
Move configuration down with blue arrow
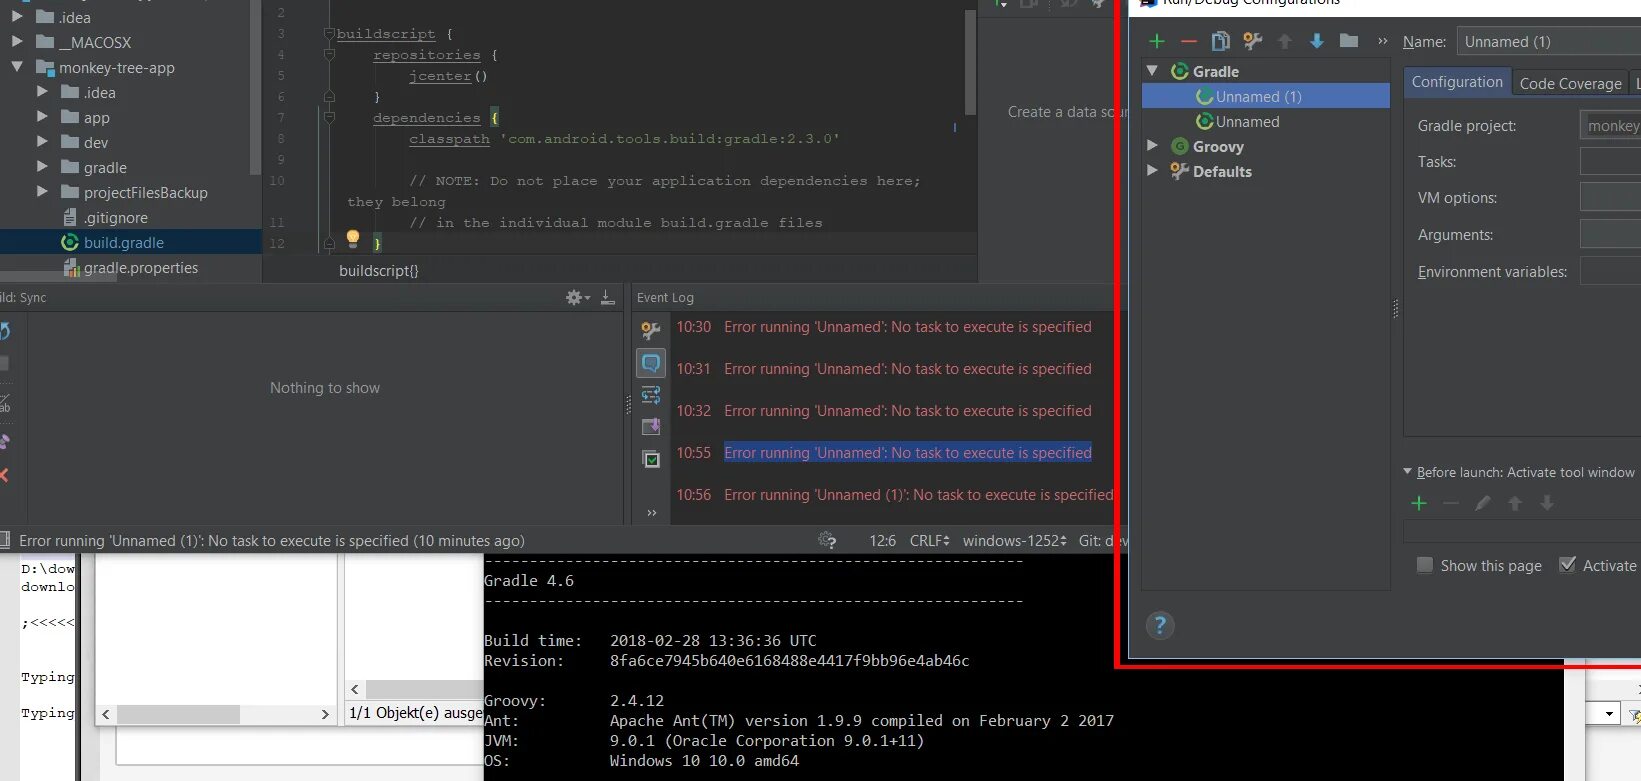[1317, 41]
